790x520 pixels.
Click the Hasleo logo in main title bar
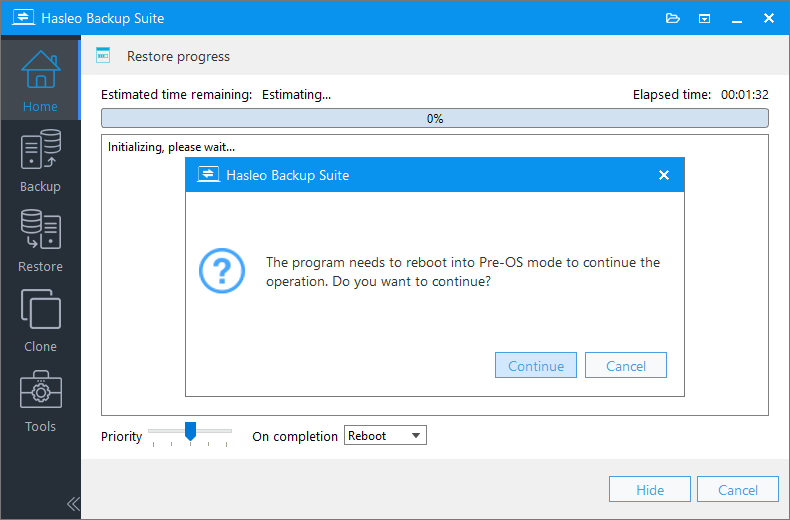(24, 18)
